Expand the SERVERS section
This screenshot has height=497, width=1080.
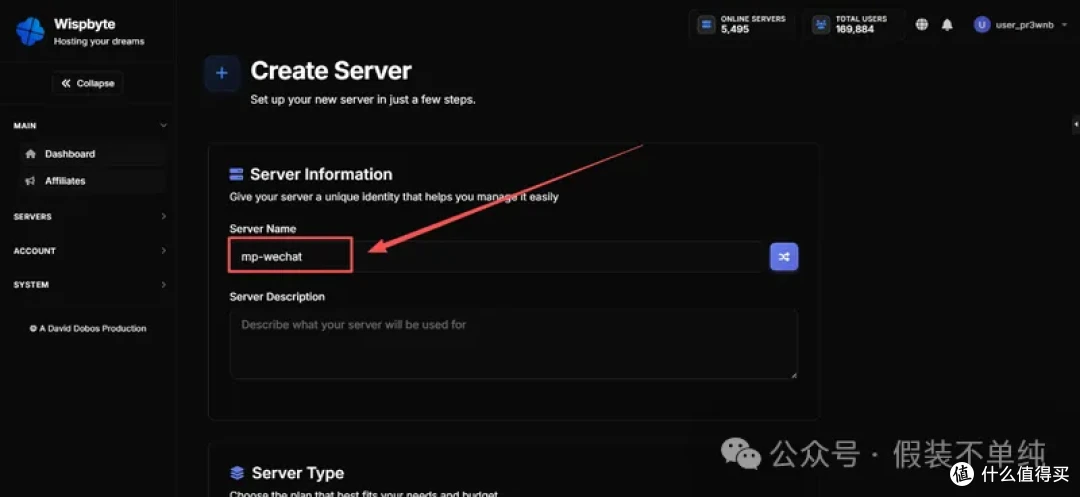click(x=90, y=217)
